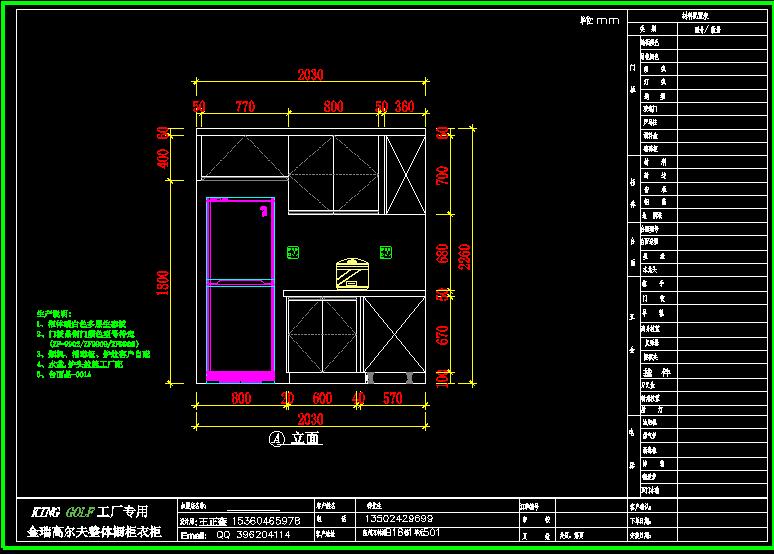This screenshot has width=774, height=554.
Task: Click the green wall socket beside the refrigerator
Action: pos(293,253)
